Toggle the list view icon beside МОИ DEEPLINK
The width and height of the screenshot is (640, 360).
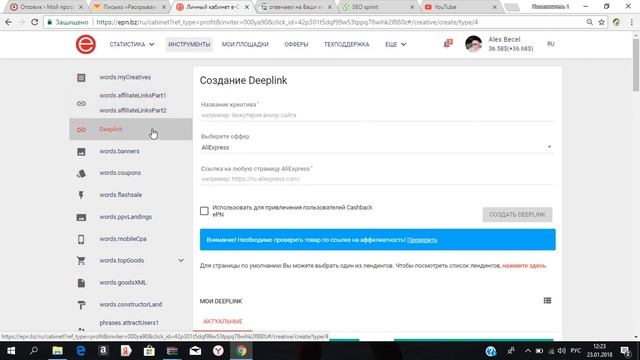[x=547, y=301]
